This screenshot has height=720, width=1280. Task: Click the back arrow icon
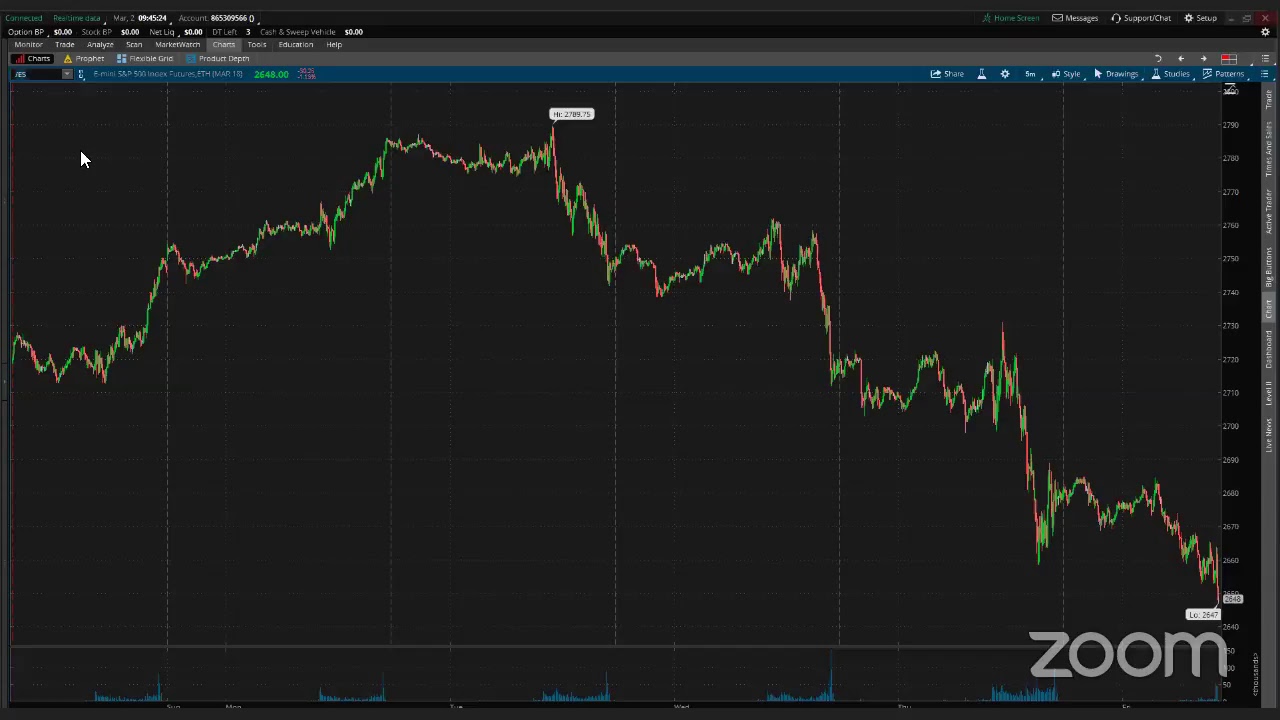tap(1181, 59)
